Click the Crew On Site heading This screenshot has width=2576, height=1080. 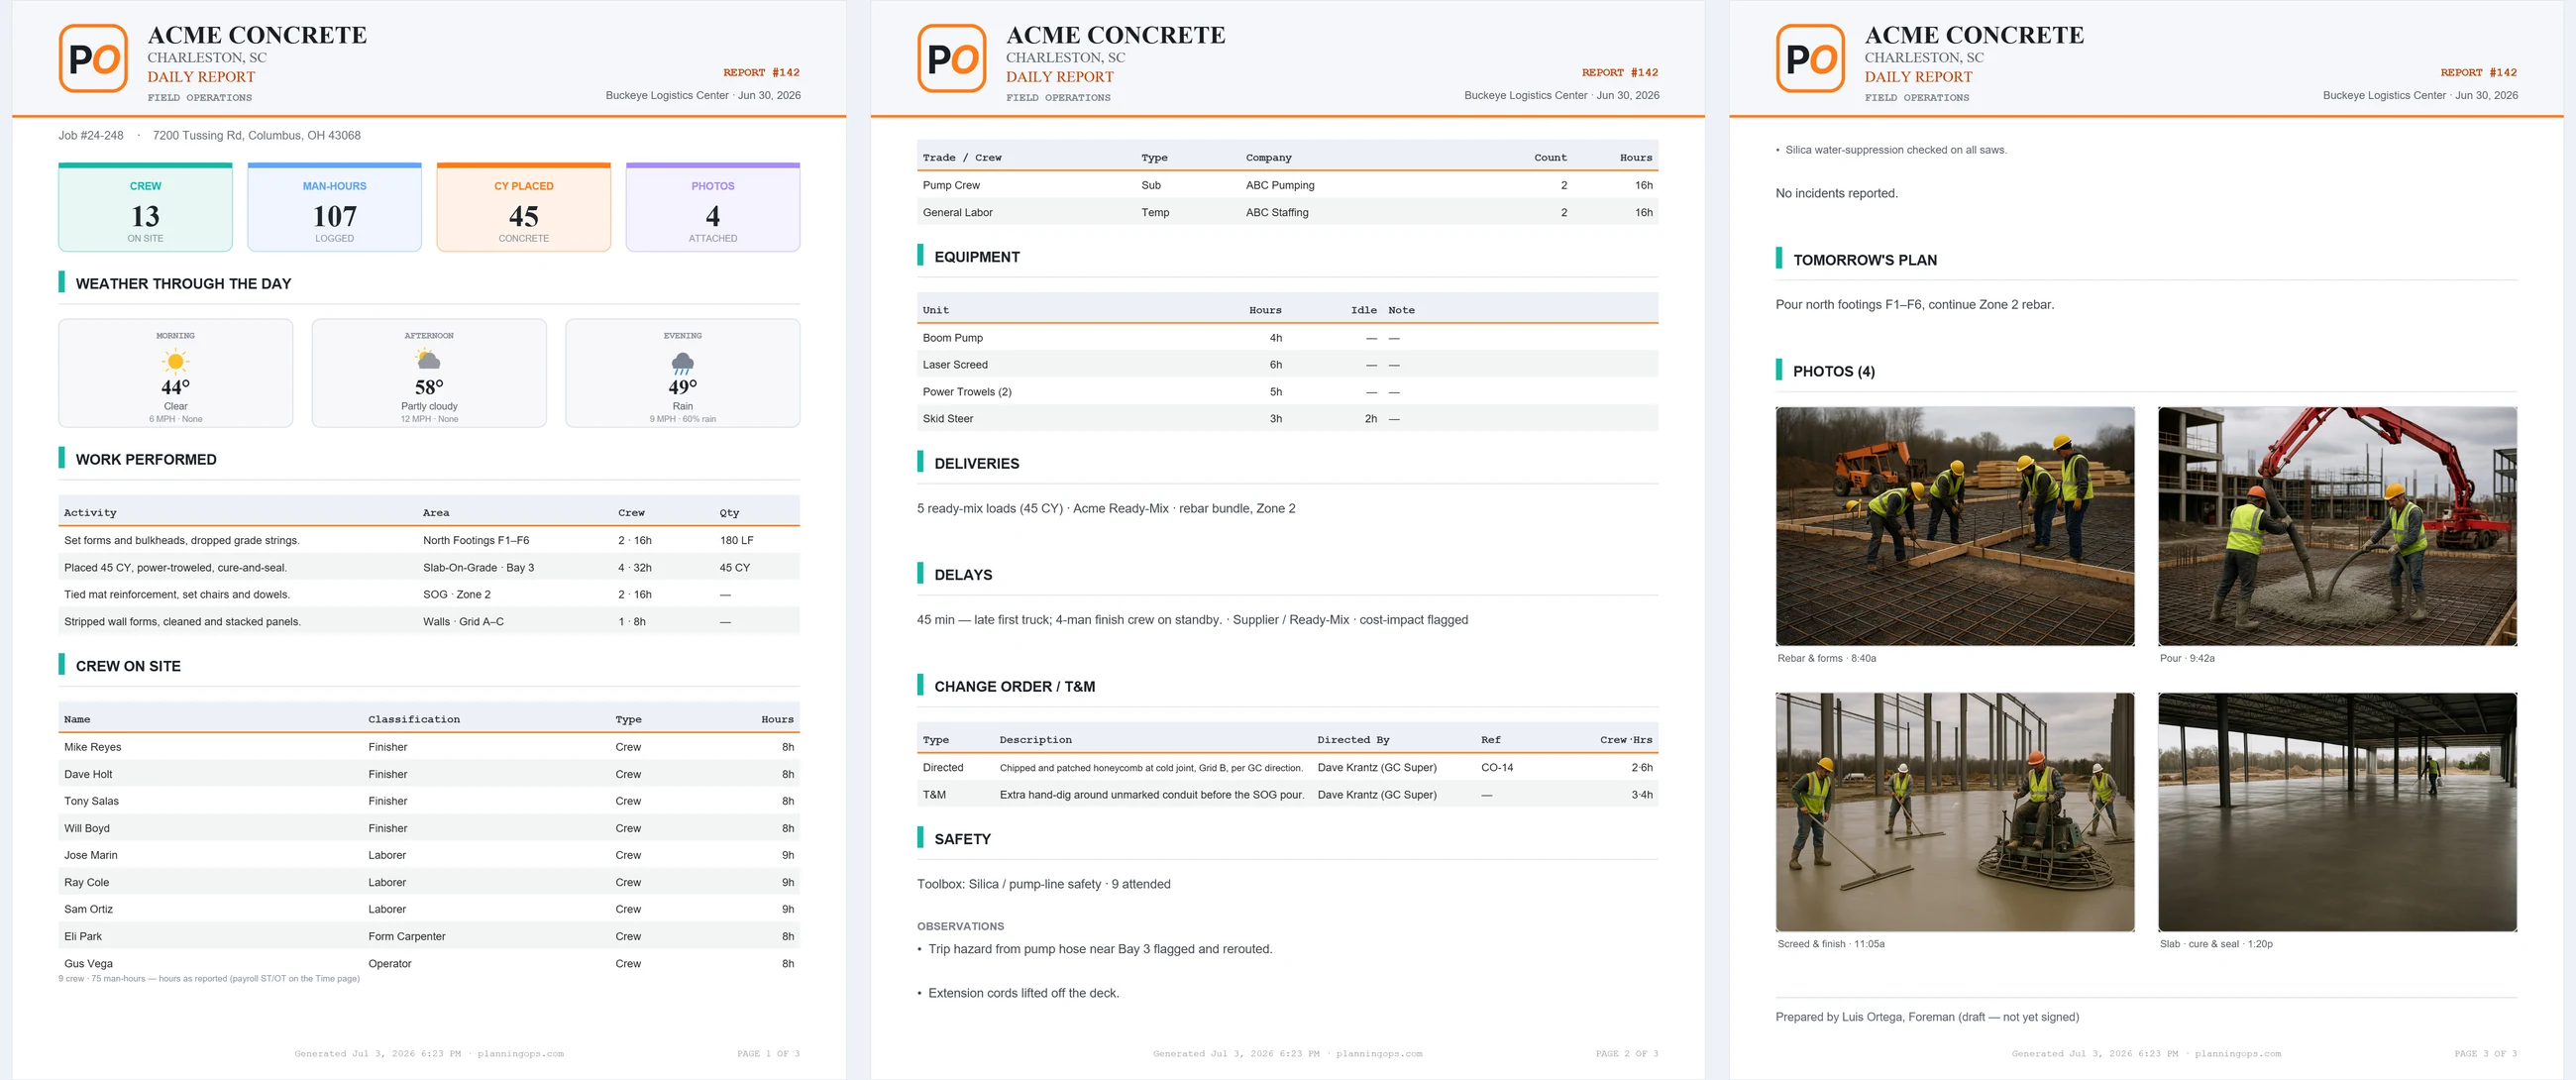(x=128, y=666)
